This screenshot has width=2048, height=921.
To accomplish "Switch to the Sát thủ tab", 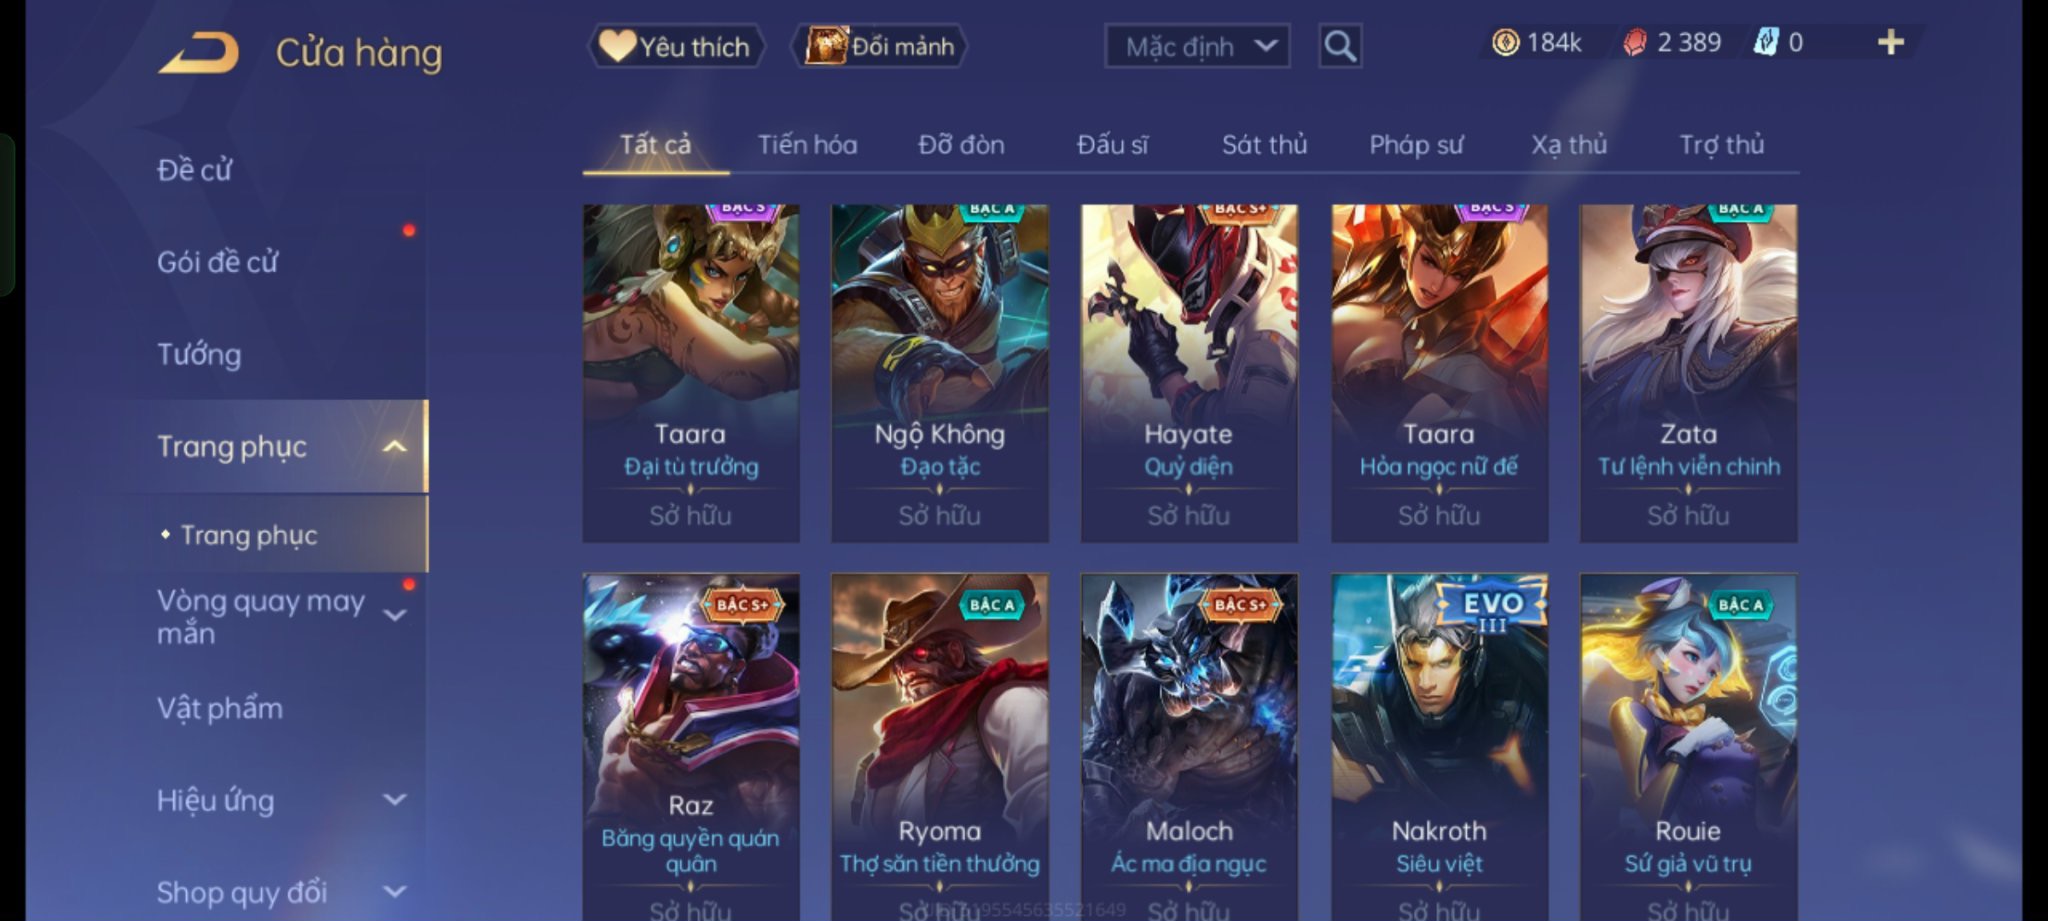I will [x=1264, y=145].
